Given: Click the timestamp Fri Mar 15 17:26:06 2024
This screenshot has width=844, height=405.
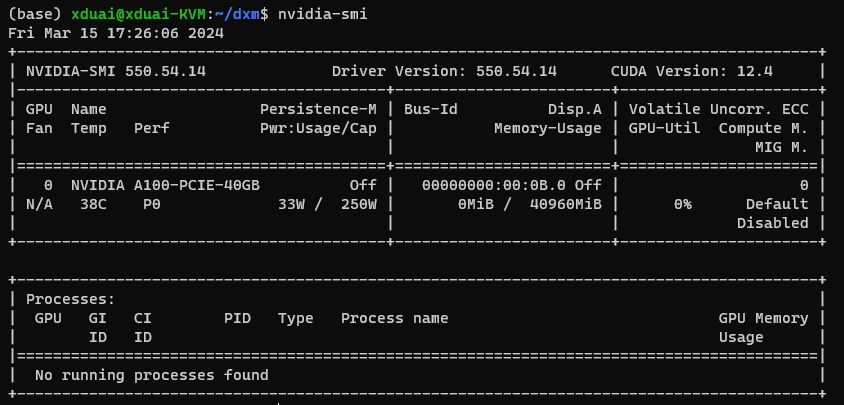Looking at the screenshot, I should pyautogui.click(x=115, y=33).
